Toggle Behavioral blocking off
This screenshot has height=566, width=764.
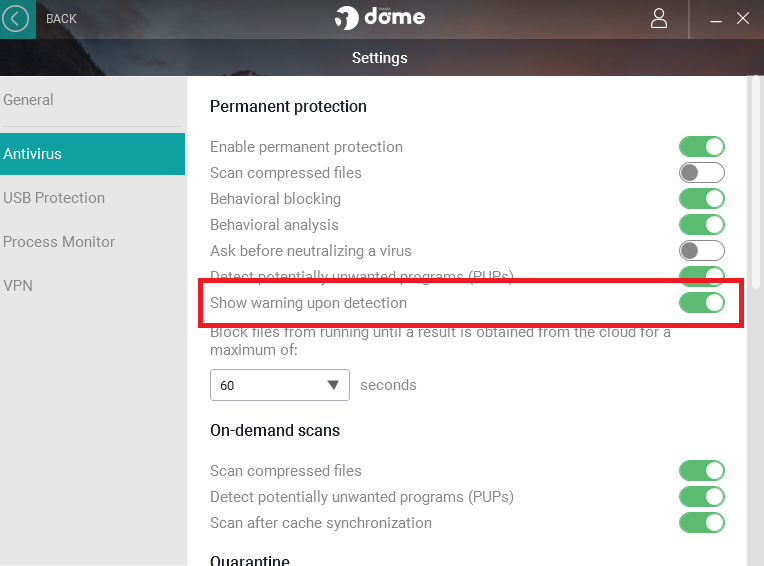click(701, 199)
